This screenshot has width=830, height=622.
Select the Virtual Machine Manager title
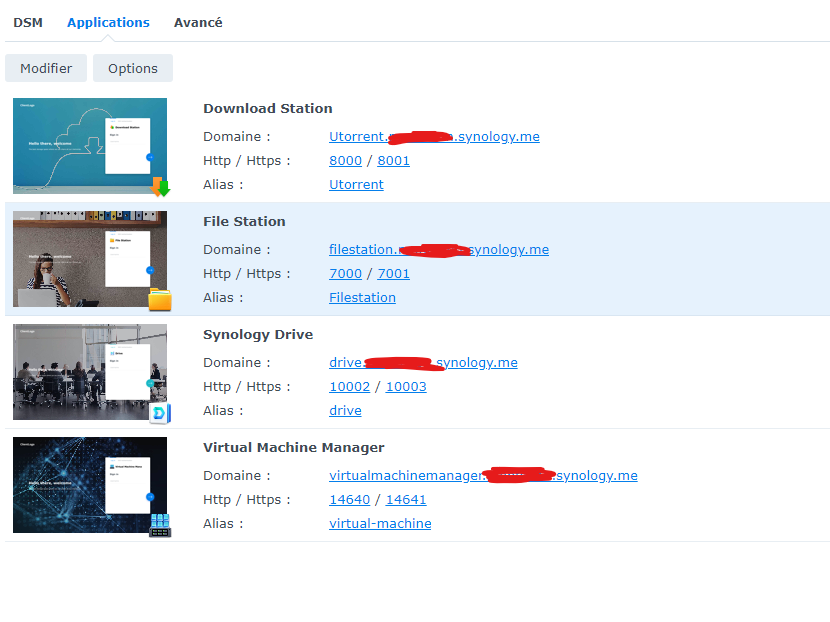pos(293,447)
